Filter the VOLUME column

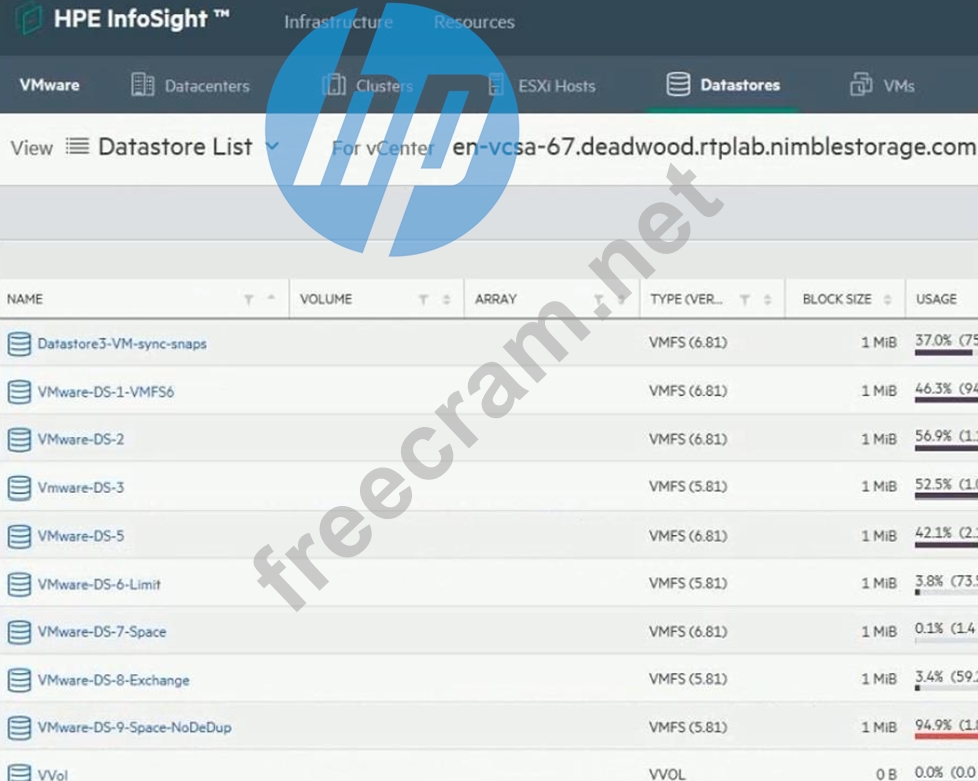[x=424, y=299]
